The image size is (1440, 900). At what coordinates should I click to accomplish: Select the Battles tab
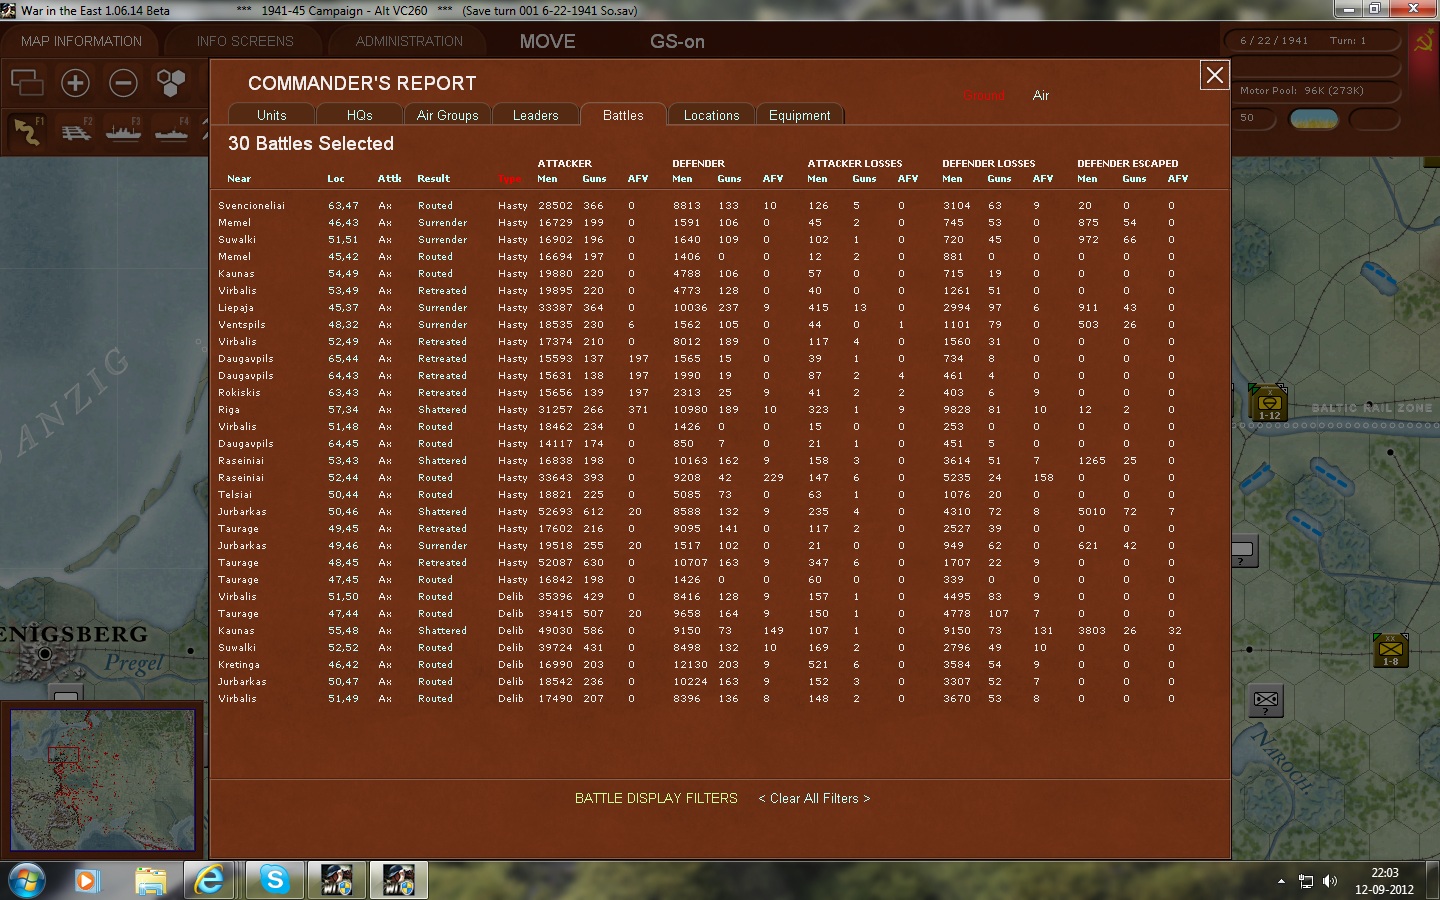tap(623, 115)
